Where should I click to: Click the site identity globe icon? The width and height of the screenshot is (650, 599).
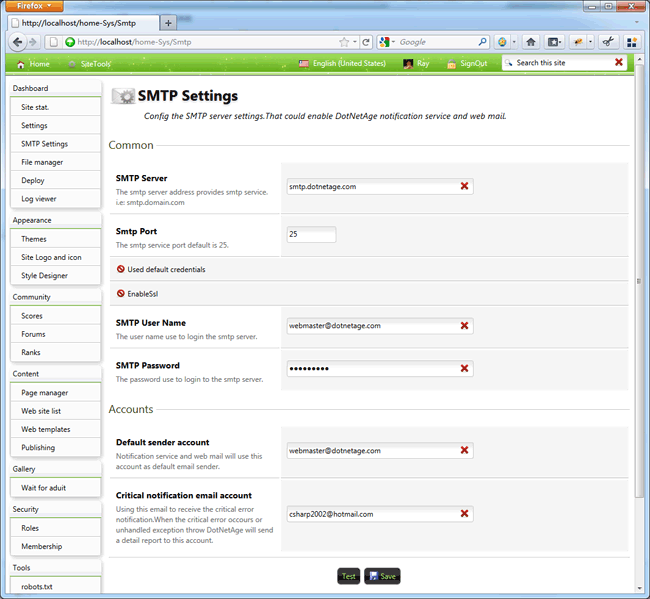tap(70, 42)
